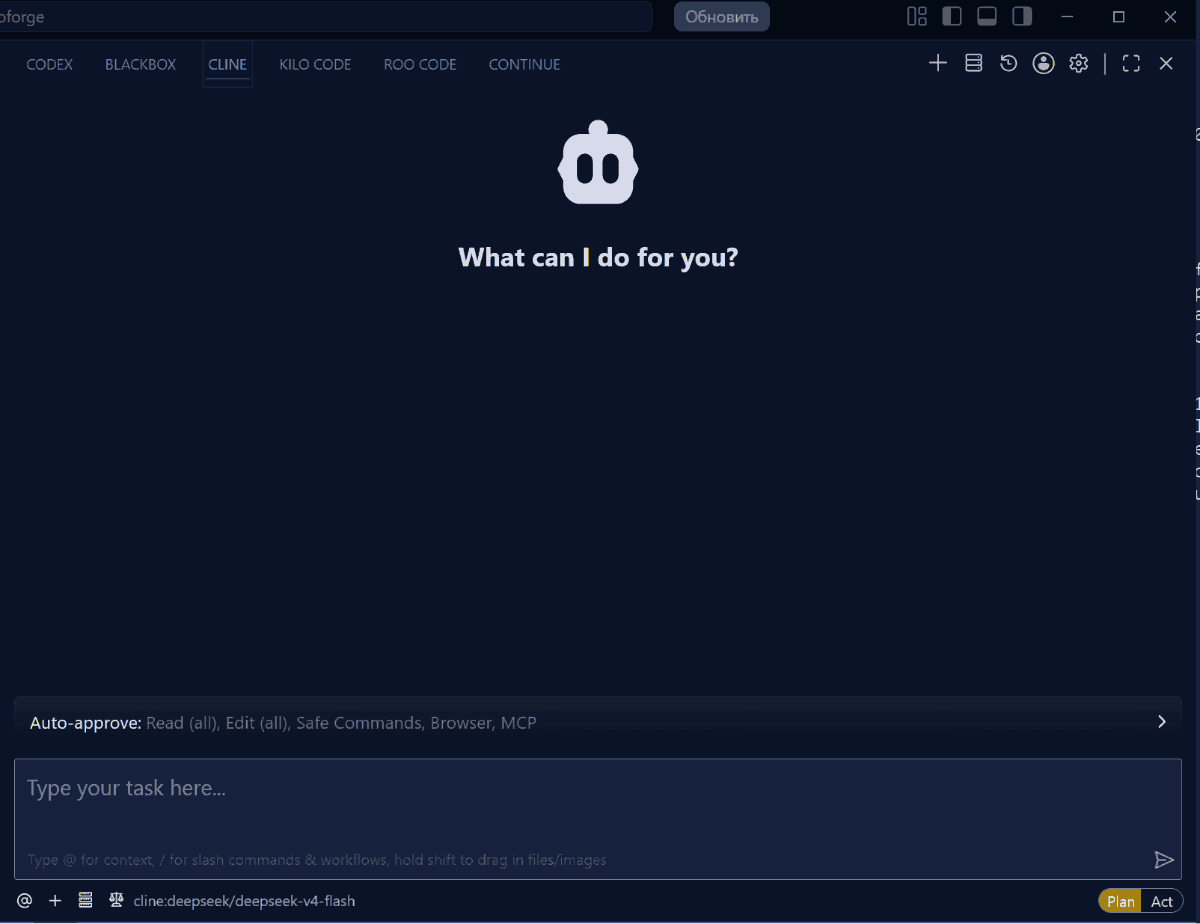Click the title bar search field

coord(325,17)
